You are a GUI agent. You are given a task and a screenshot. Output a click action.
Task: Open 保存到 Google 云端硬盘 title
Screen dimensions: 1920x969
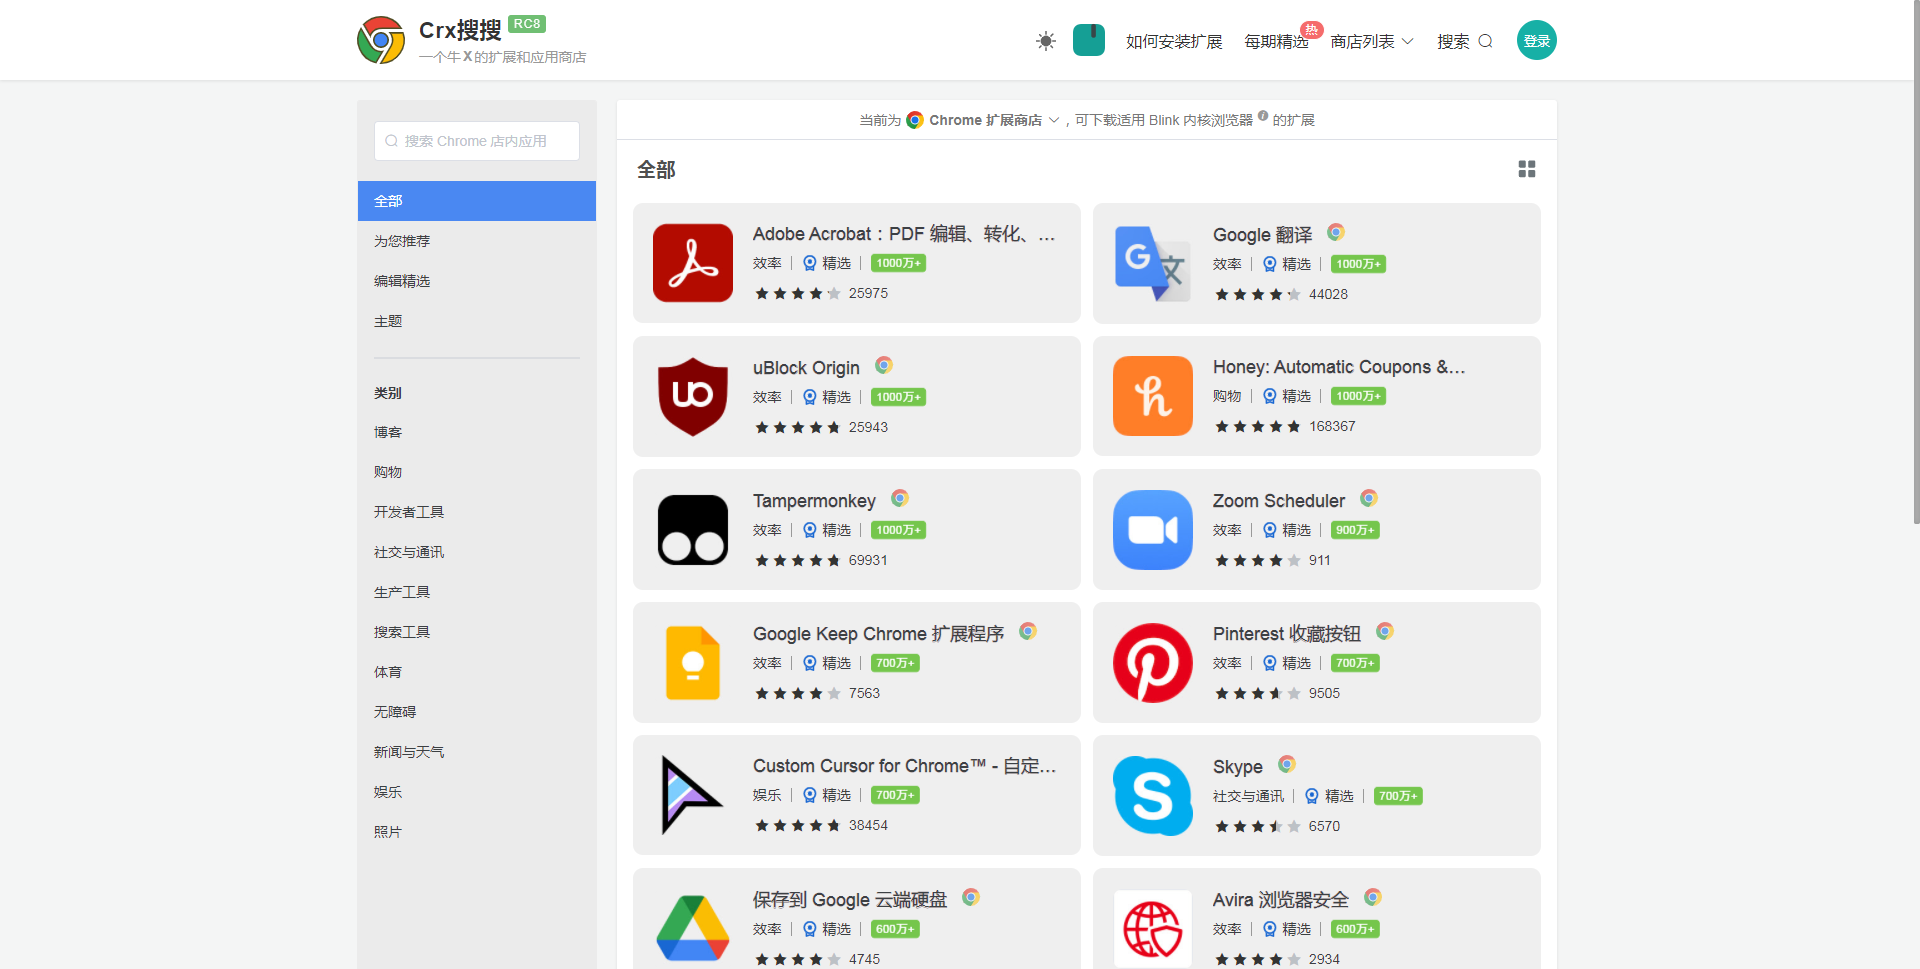849,900
